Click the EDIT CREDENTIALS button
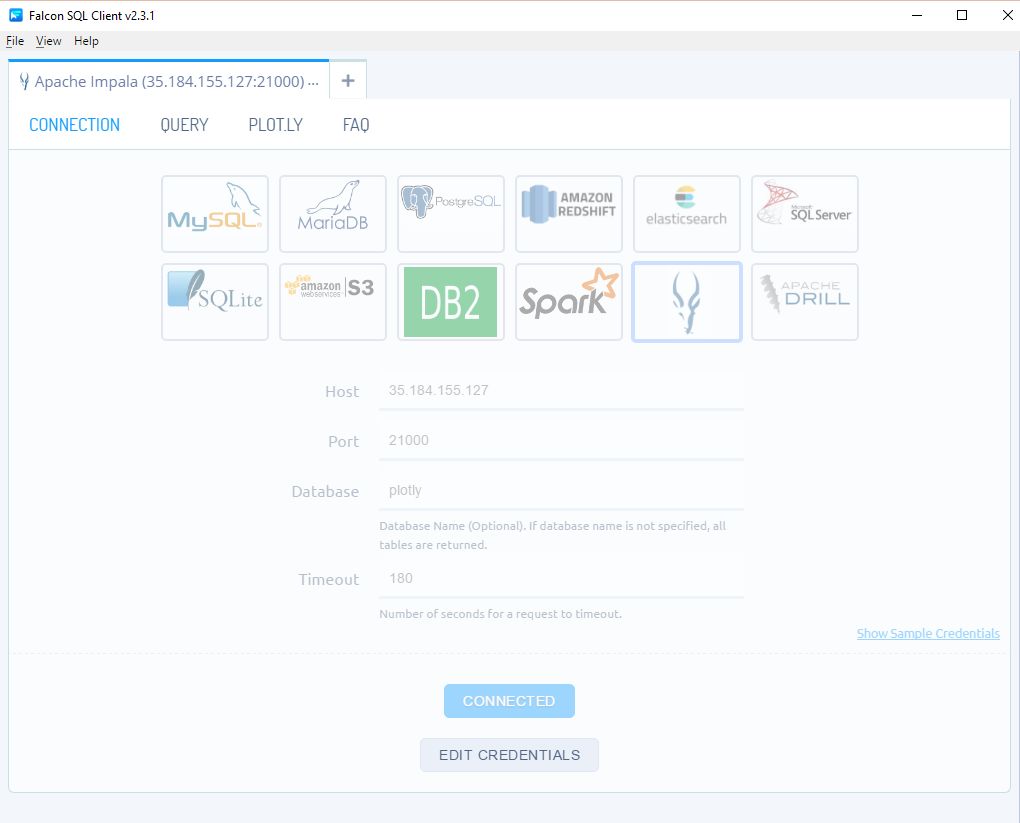1020x823 pixels. [509, 755]
